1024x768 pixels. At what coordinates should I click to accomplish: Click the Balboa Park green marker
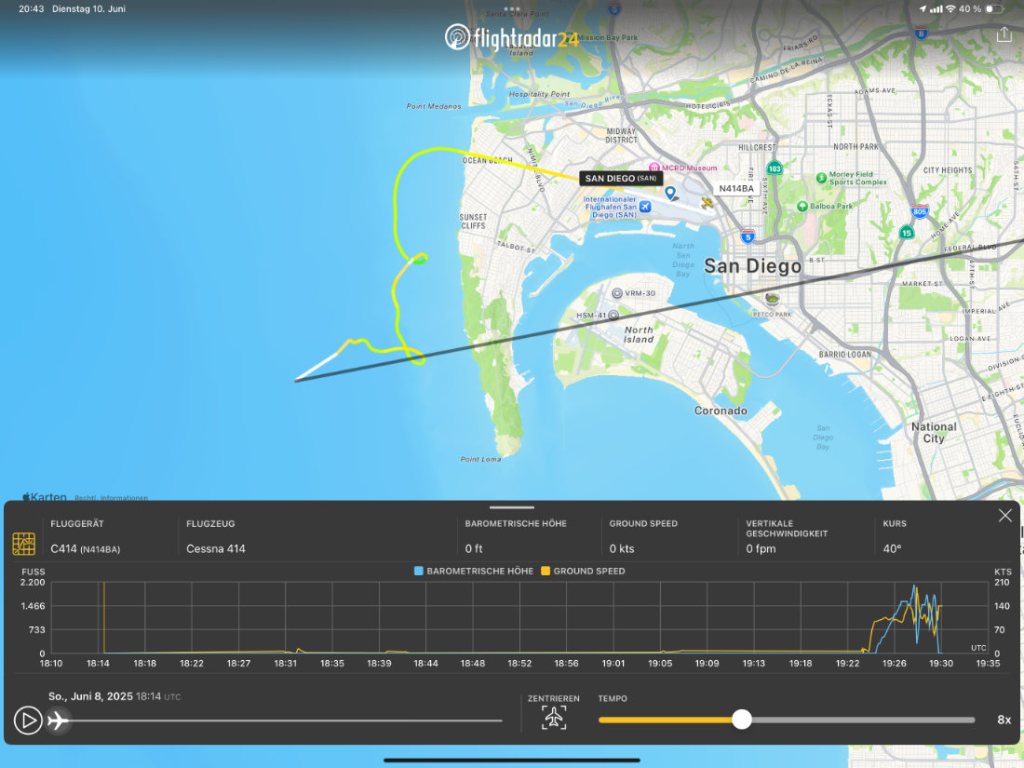click(802, 206)
